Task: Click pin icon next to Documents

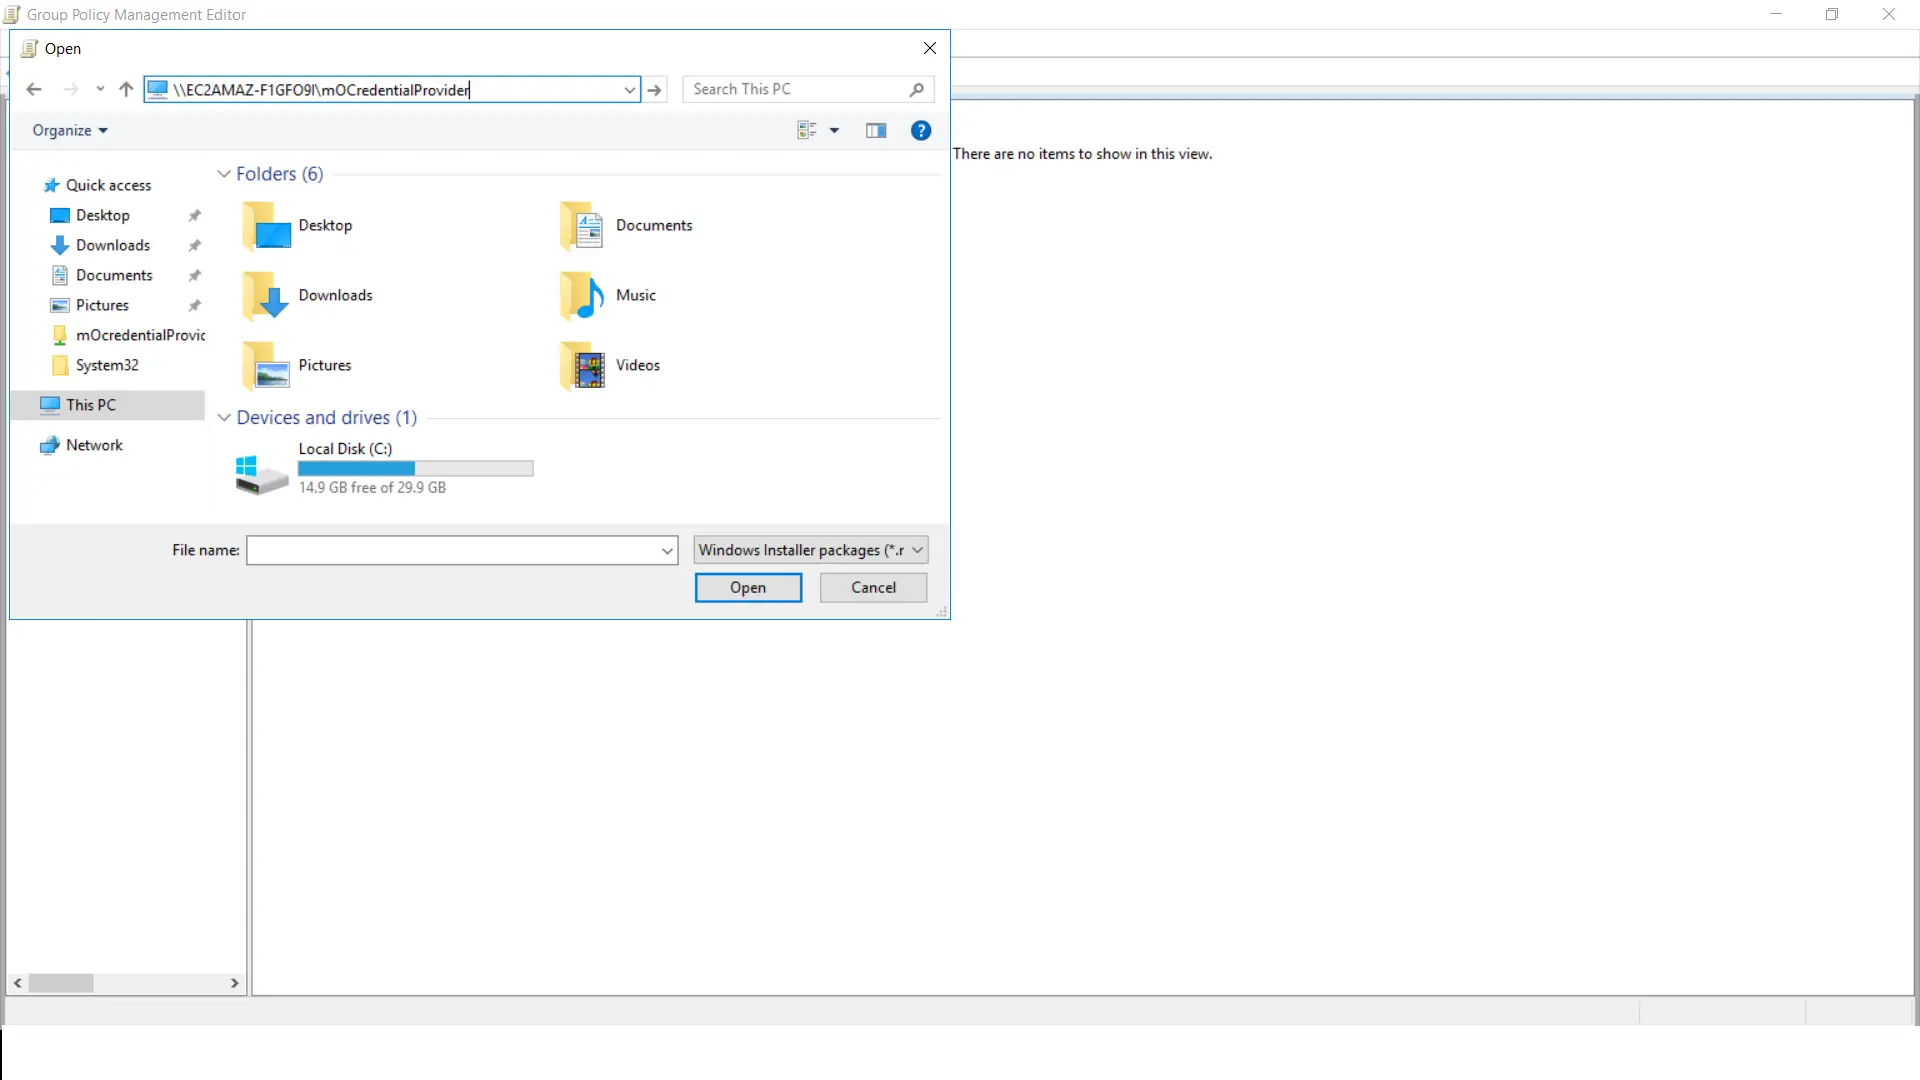Action: pos(195,276)
